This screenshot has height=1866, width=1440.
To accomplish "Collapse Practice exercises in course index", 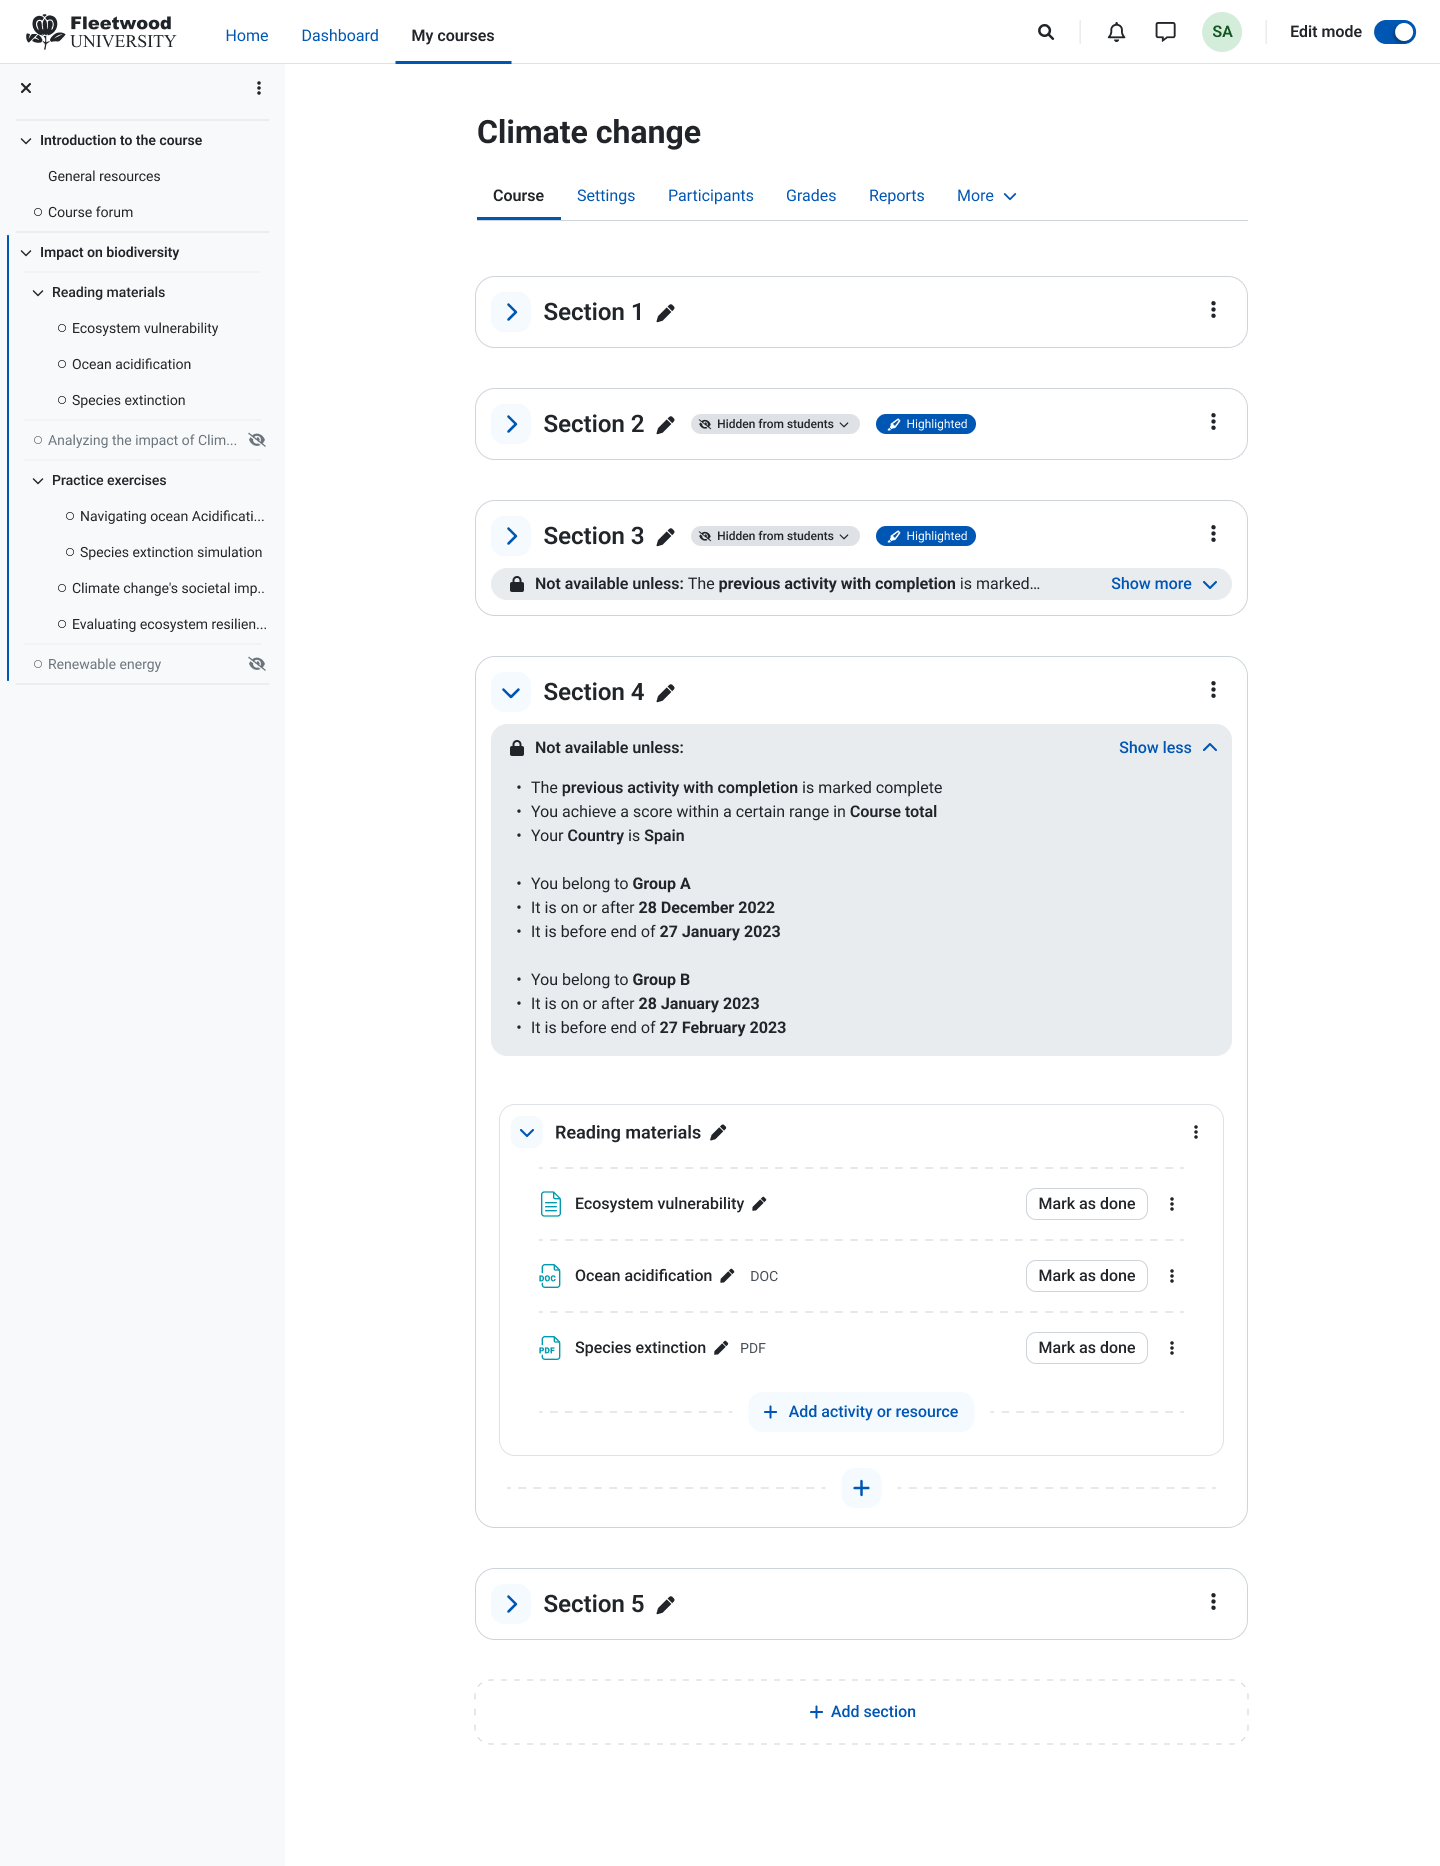I will [38, 481].
